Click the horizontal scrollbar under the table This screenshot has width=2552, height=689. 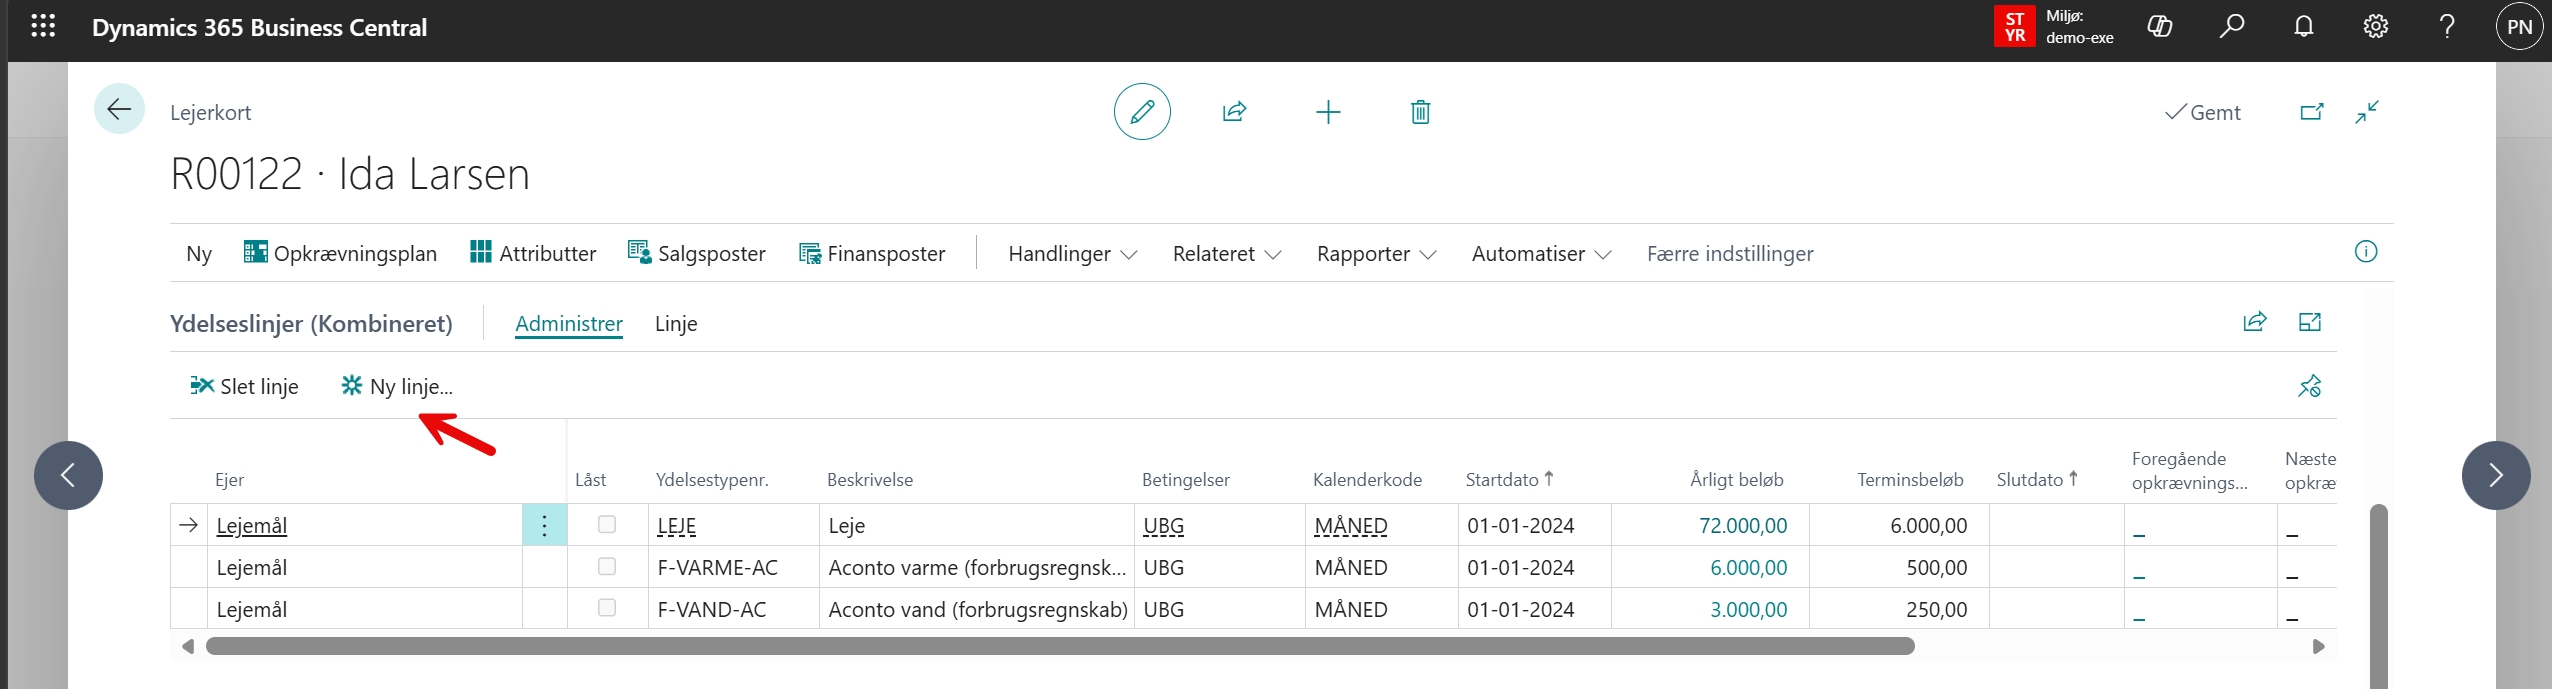1060,646
